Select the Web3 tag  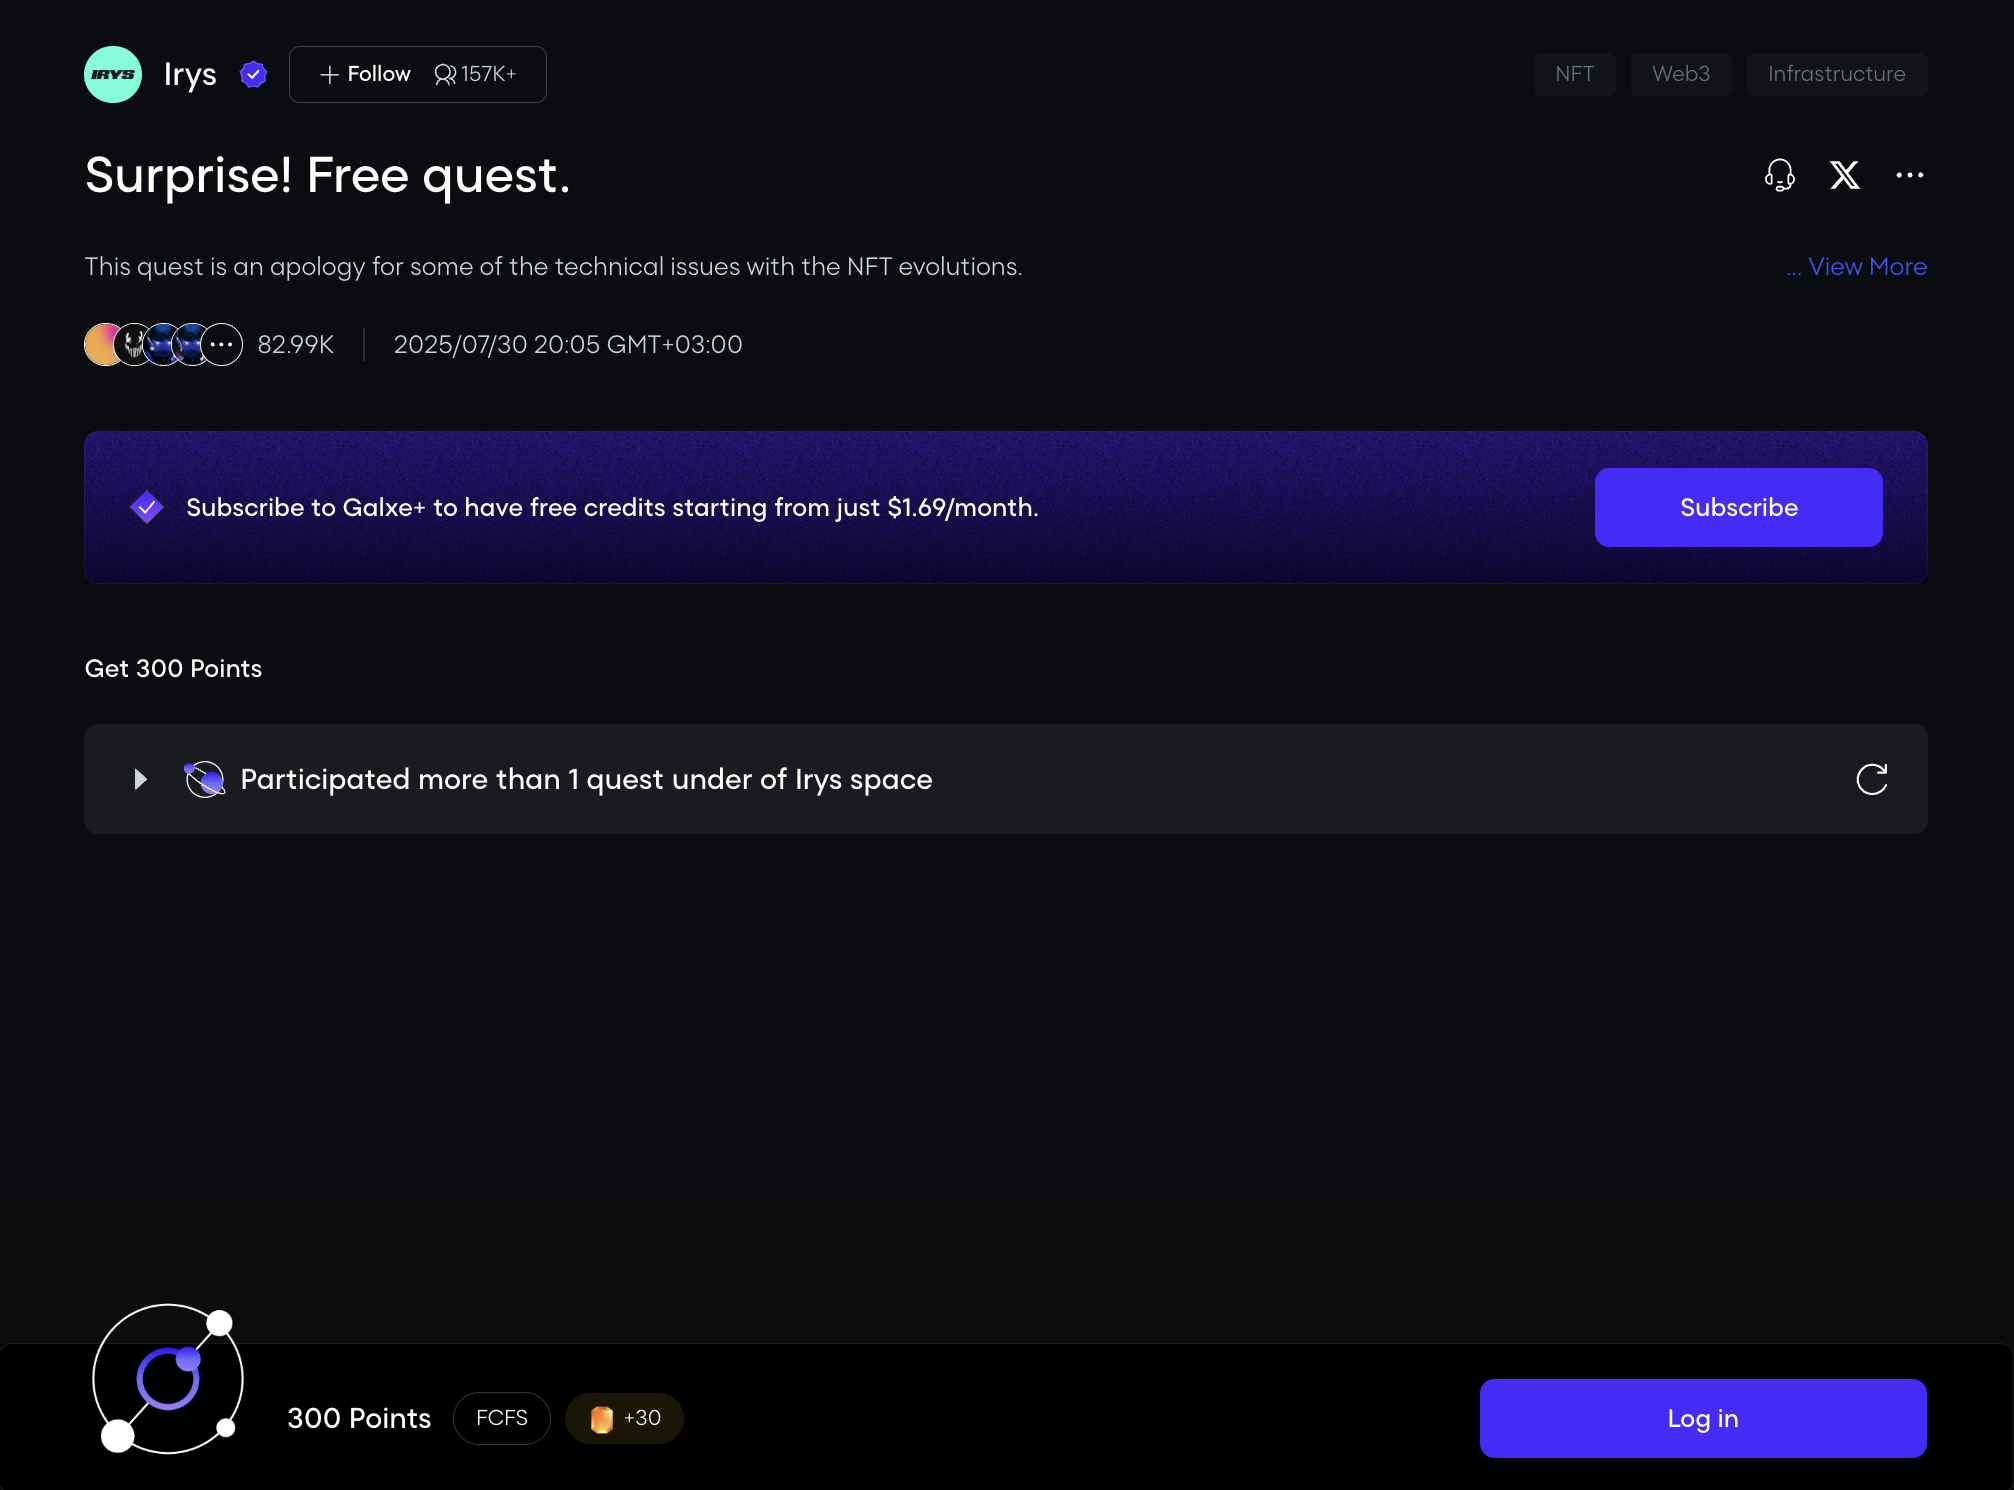(x=1680, y=74)
